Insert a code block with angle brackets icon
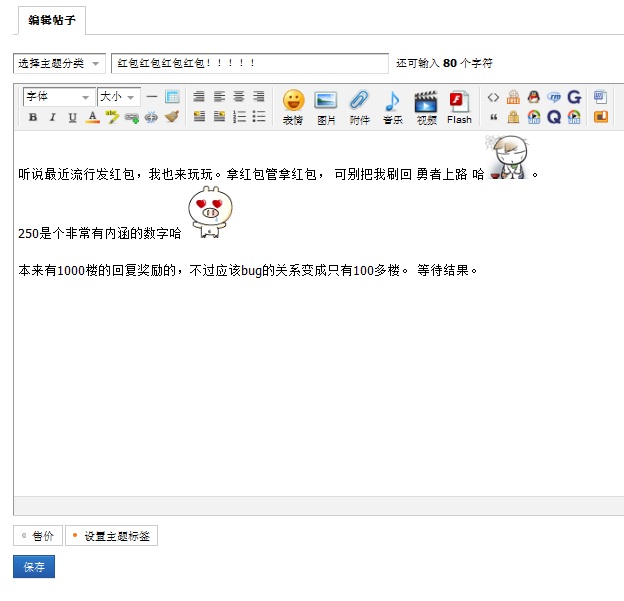The width and height of the screenshot is (624, 601). [x=493, y=97]
